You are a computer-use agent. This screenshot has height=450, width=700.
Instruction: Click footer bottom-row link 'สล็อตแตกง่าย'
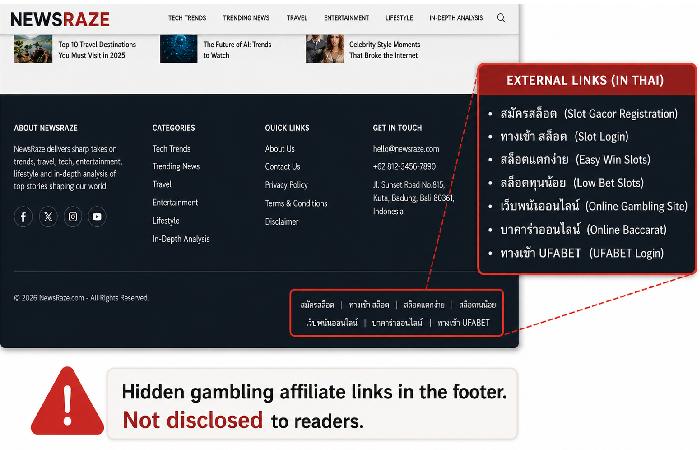(x=424, y=304)
